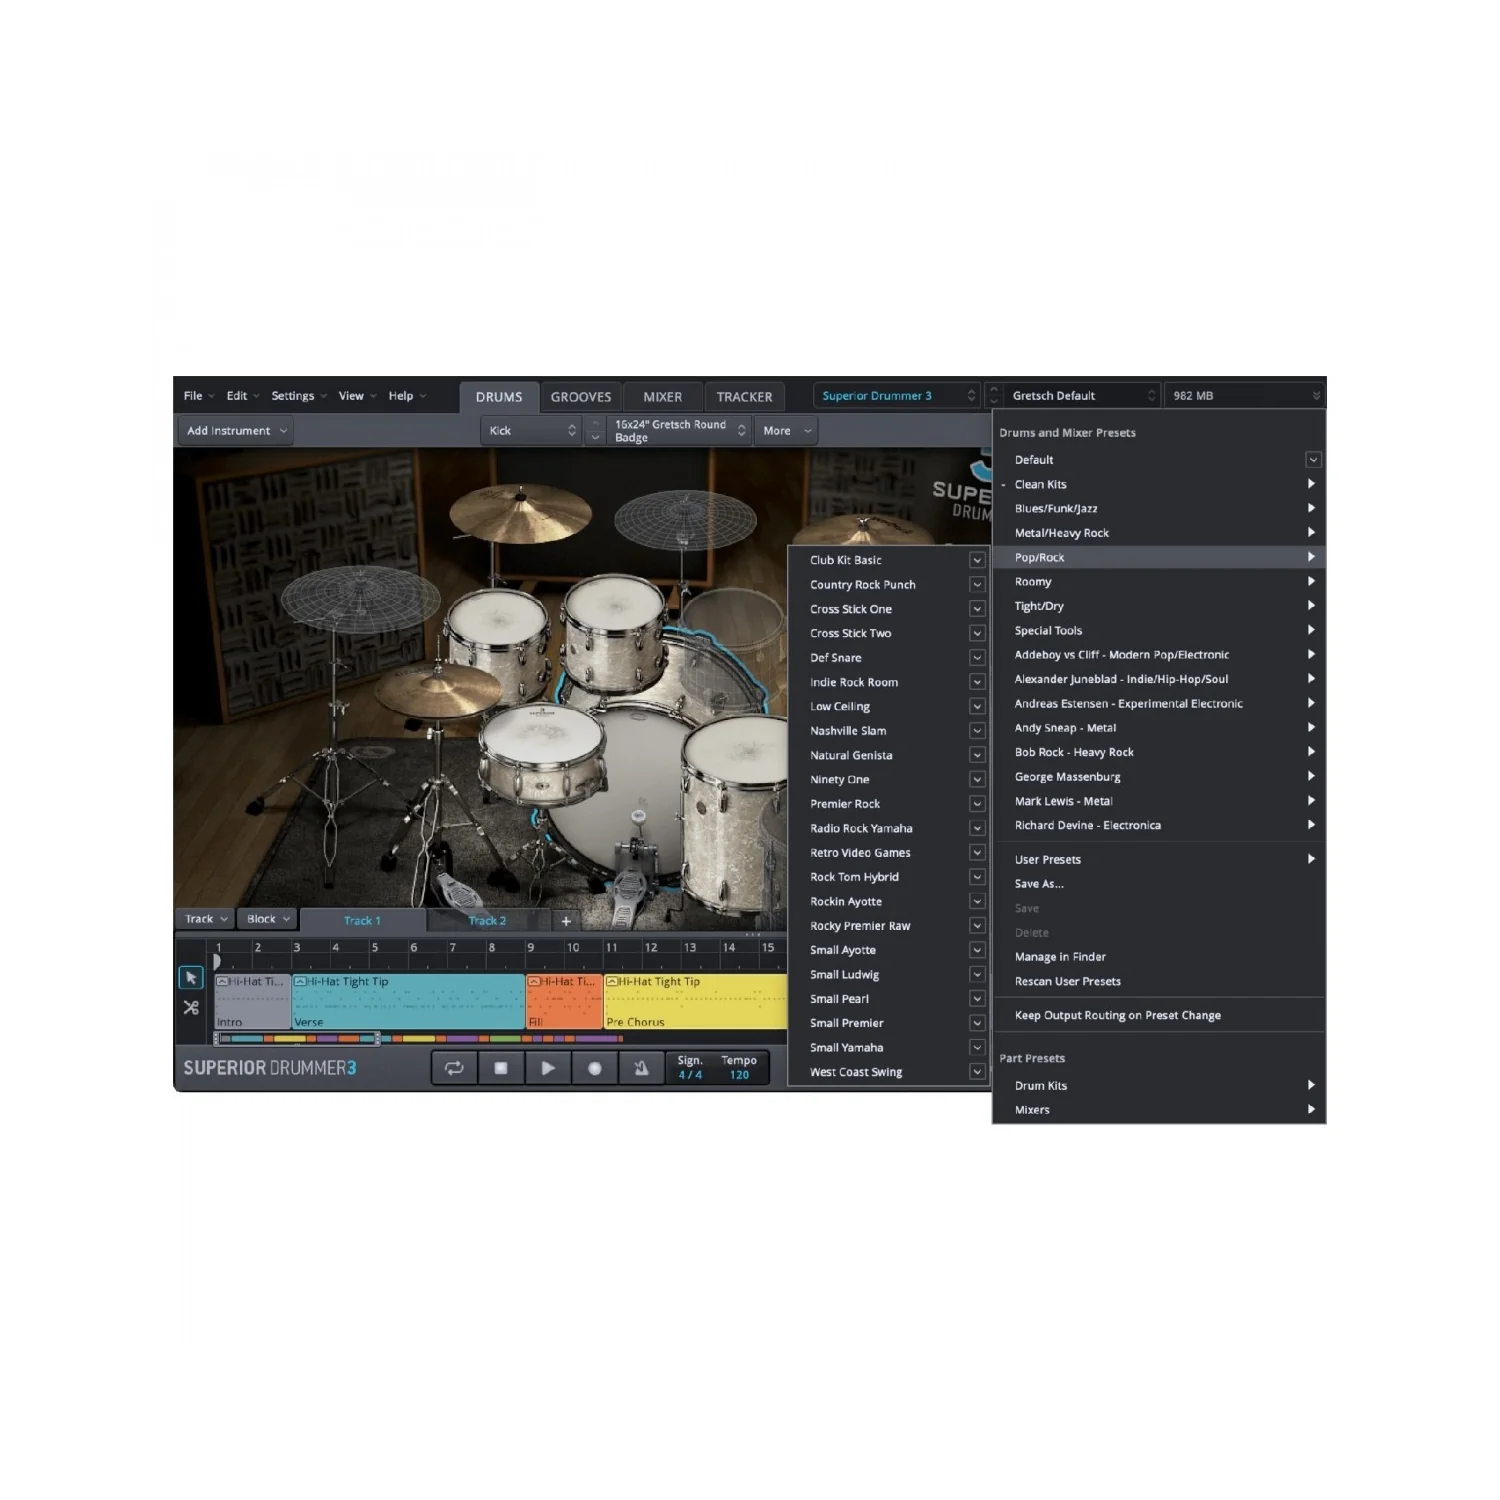Click the arrow icon beside Ninety One

point(977,779)
